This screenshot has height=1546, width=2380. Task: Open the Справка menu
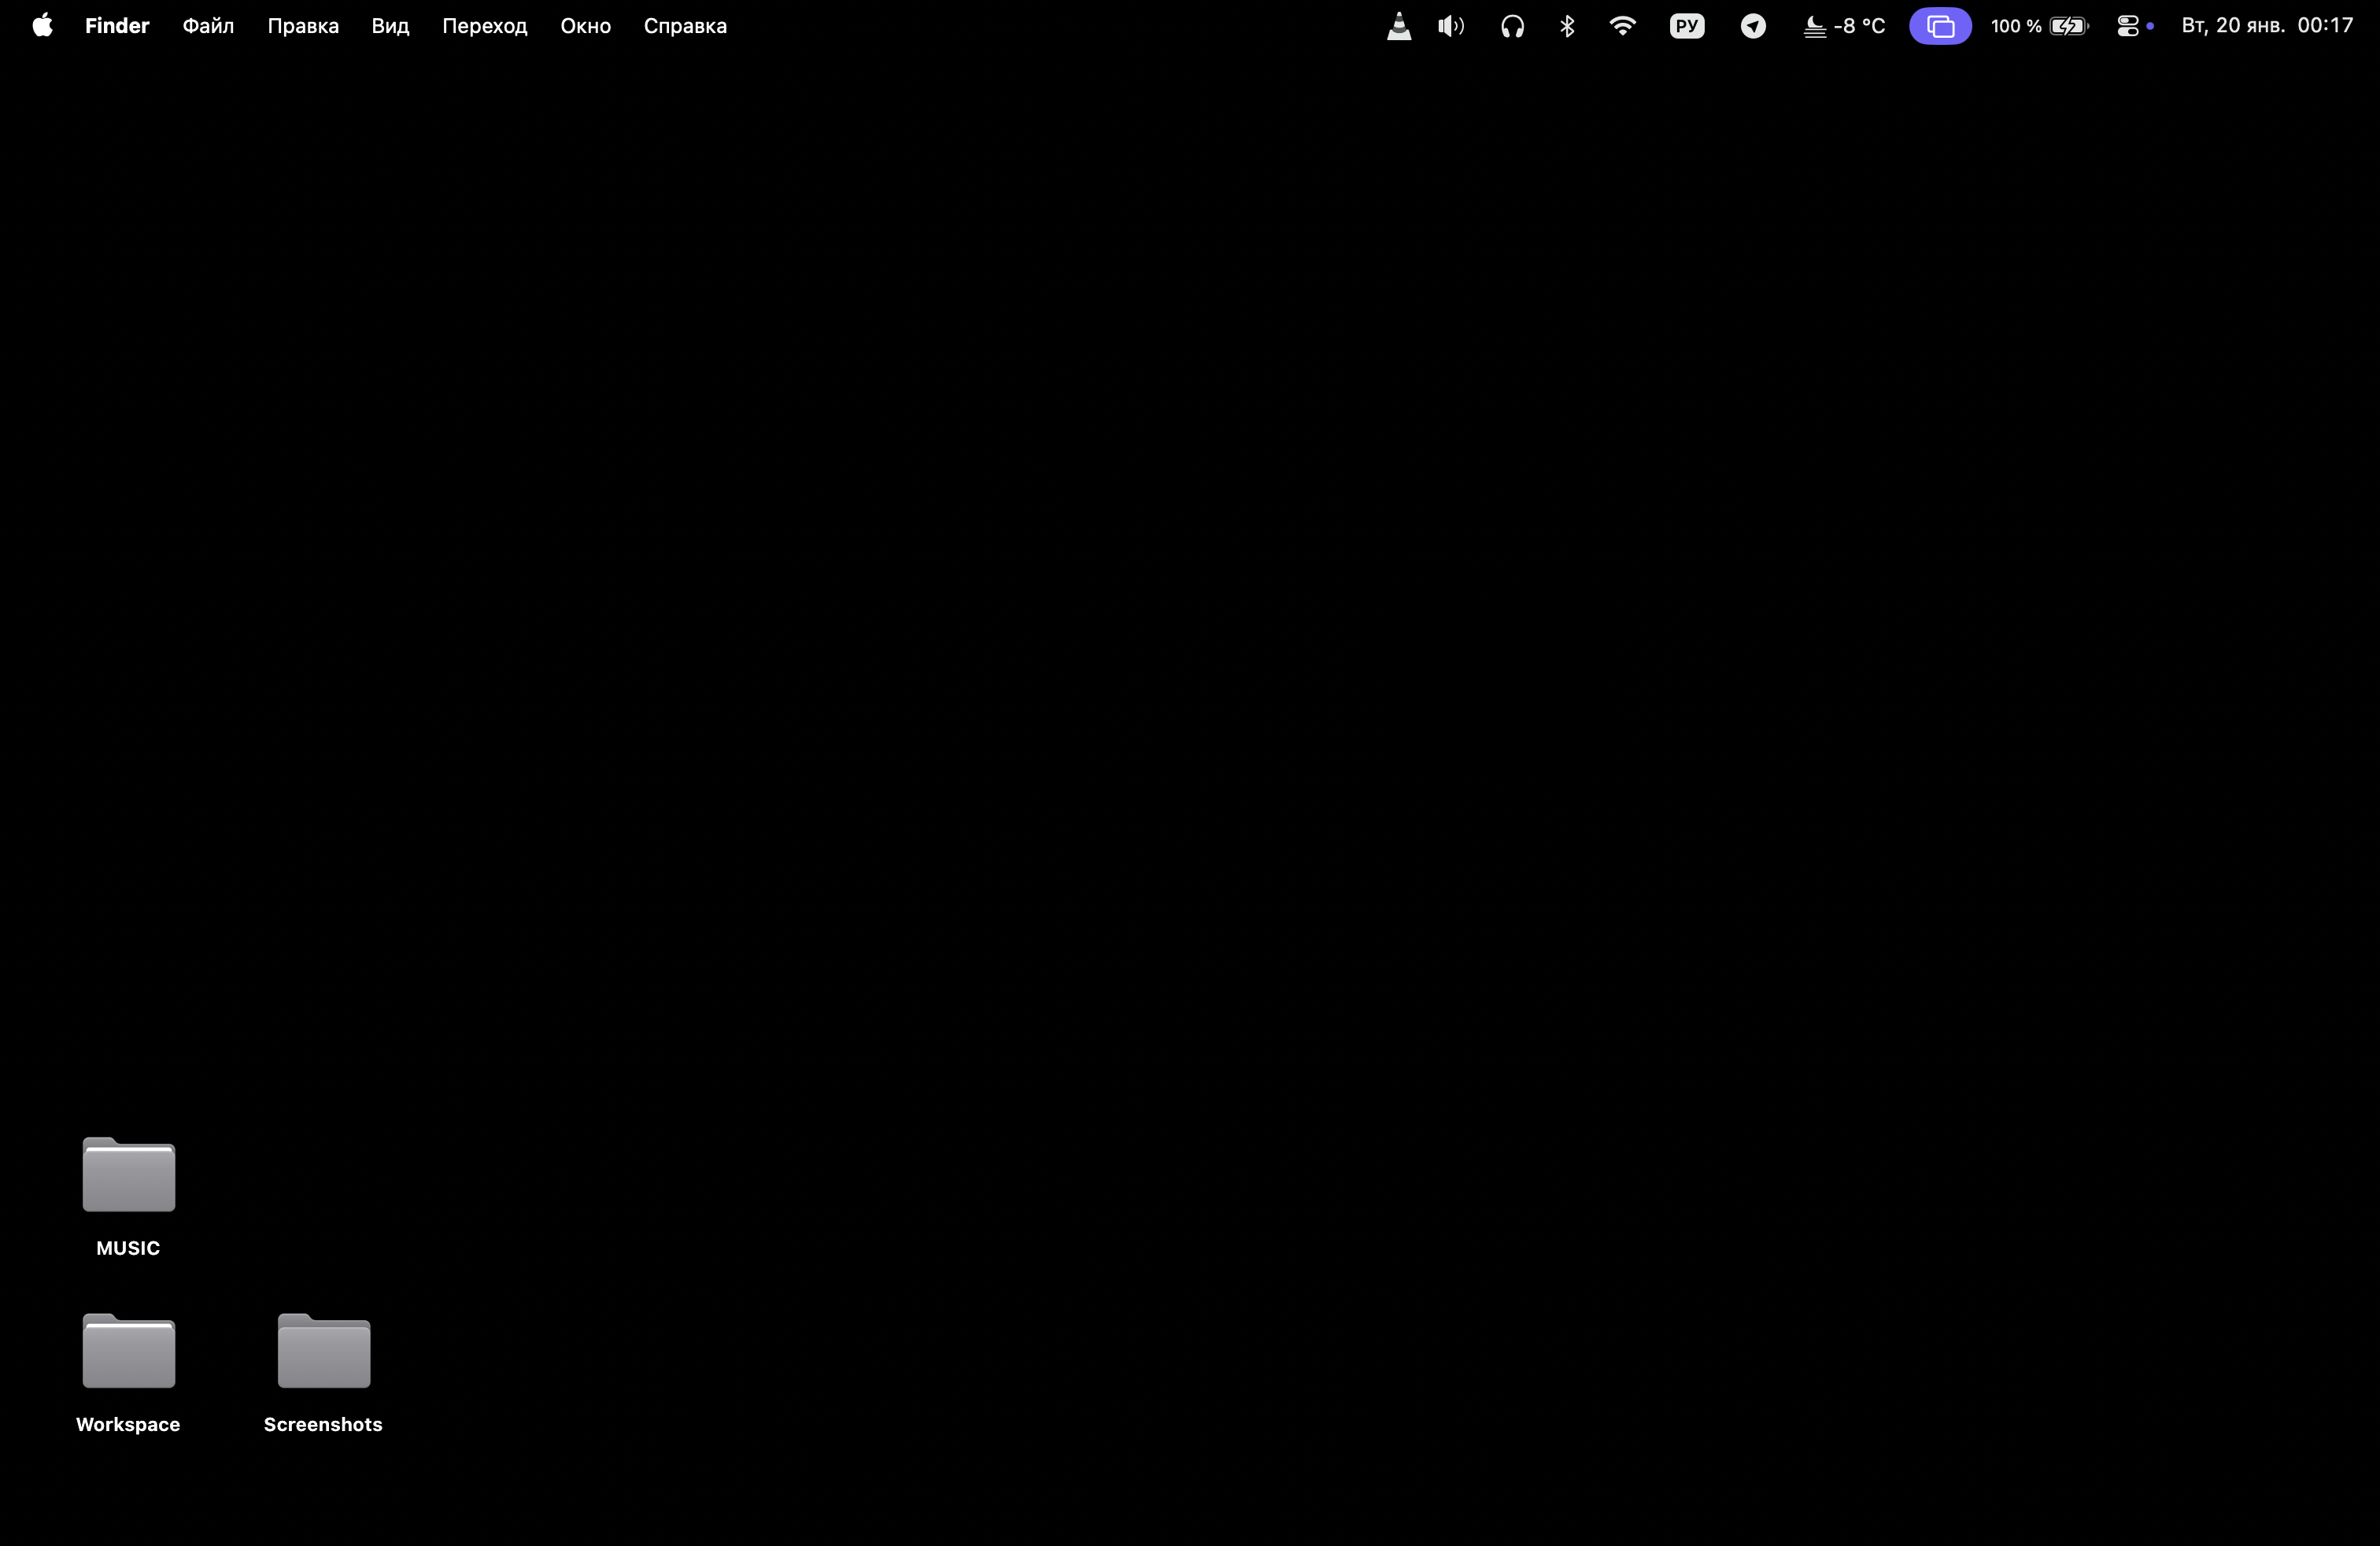685,26
